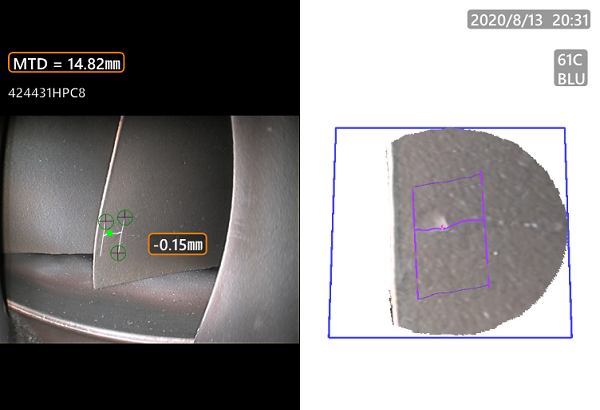Viewport: 600px width, 410px height.
Task: Click the date 2020/8/13 20:31 stamp
Action: pos(529,19)
